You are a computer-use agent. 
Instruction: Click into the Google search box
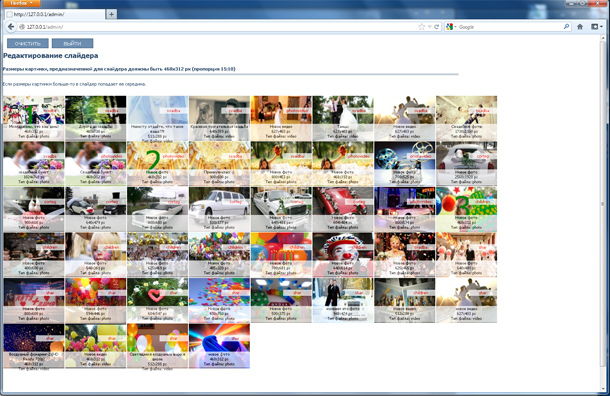[x=510, y=27]
